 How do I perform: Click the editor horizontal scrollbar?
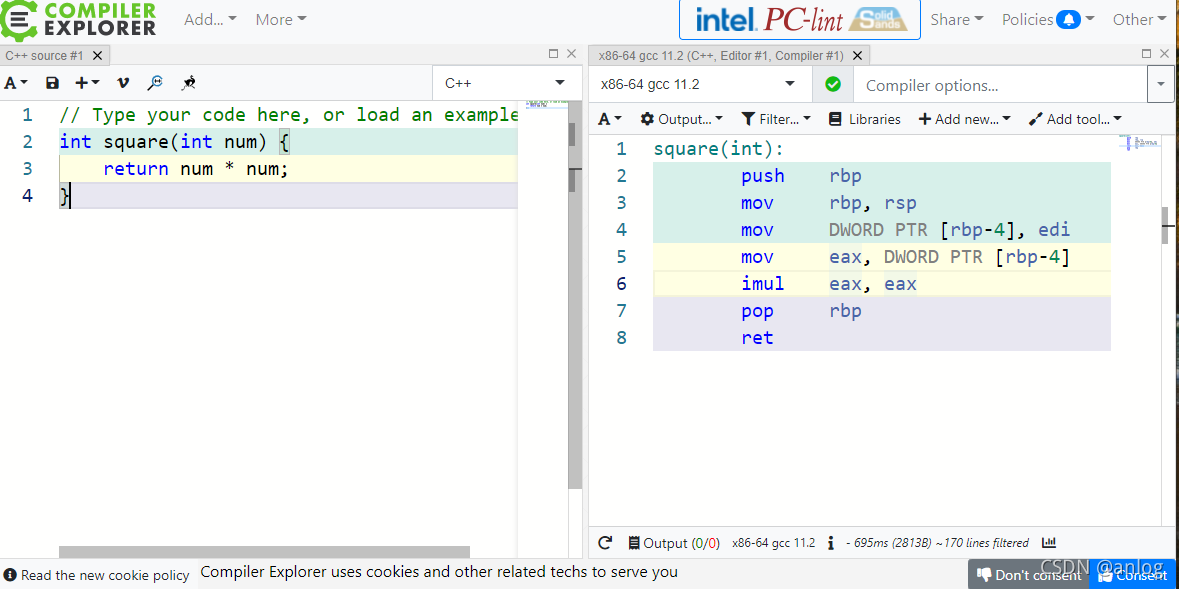[264, 552]
